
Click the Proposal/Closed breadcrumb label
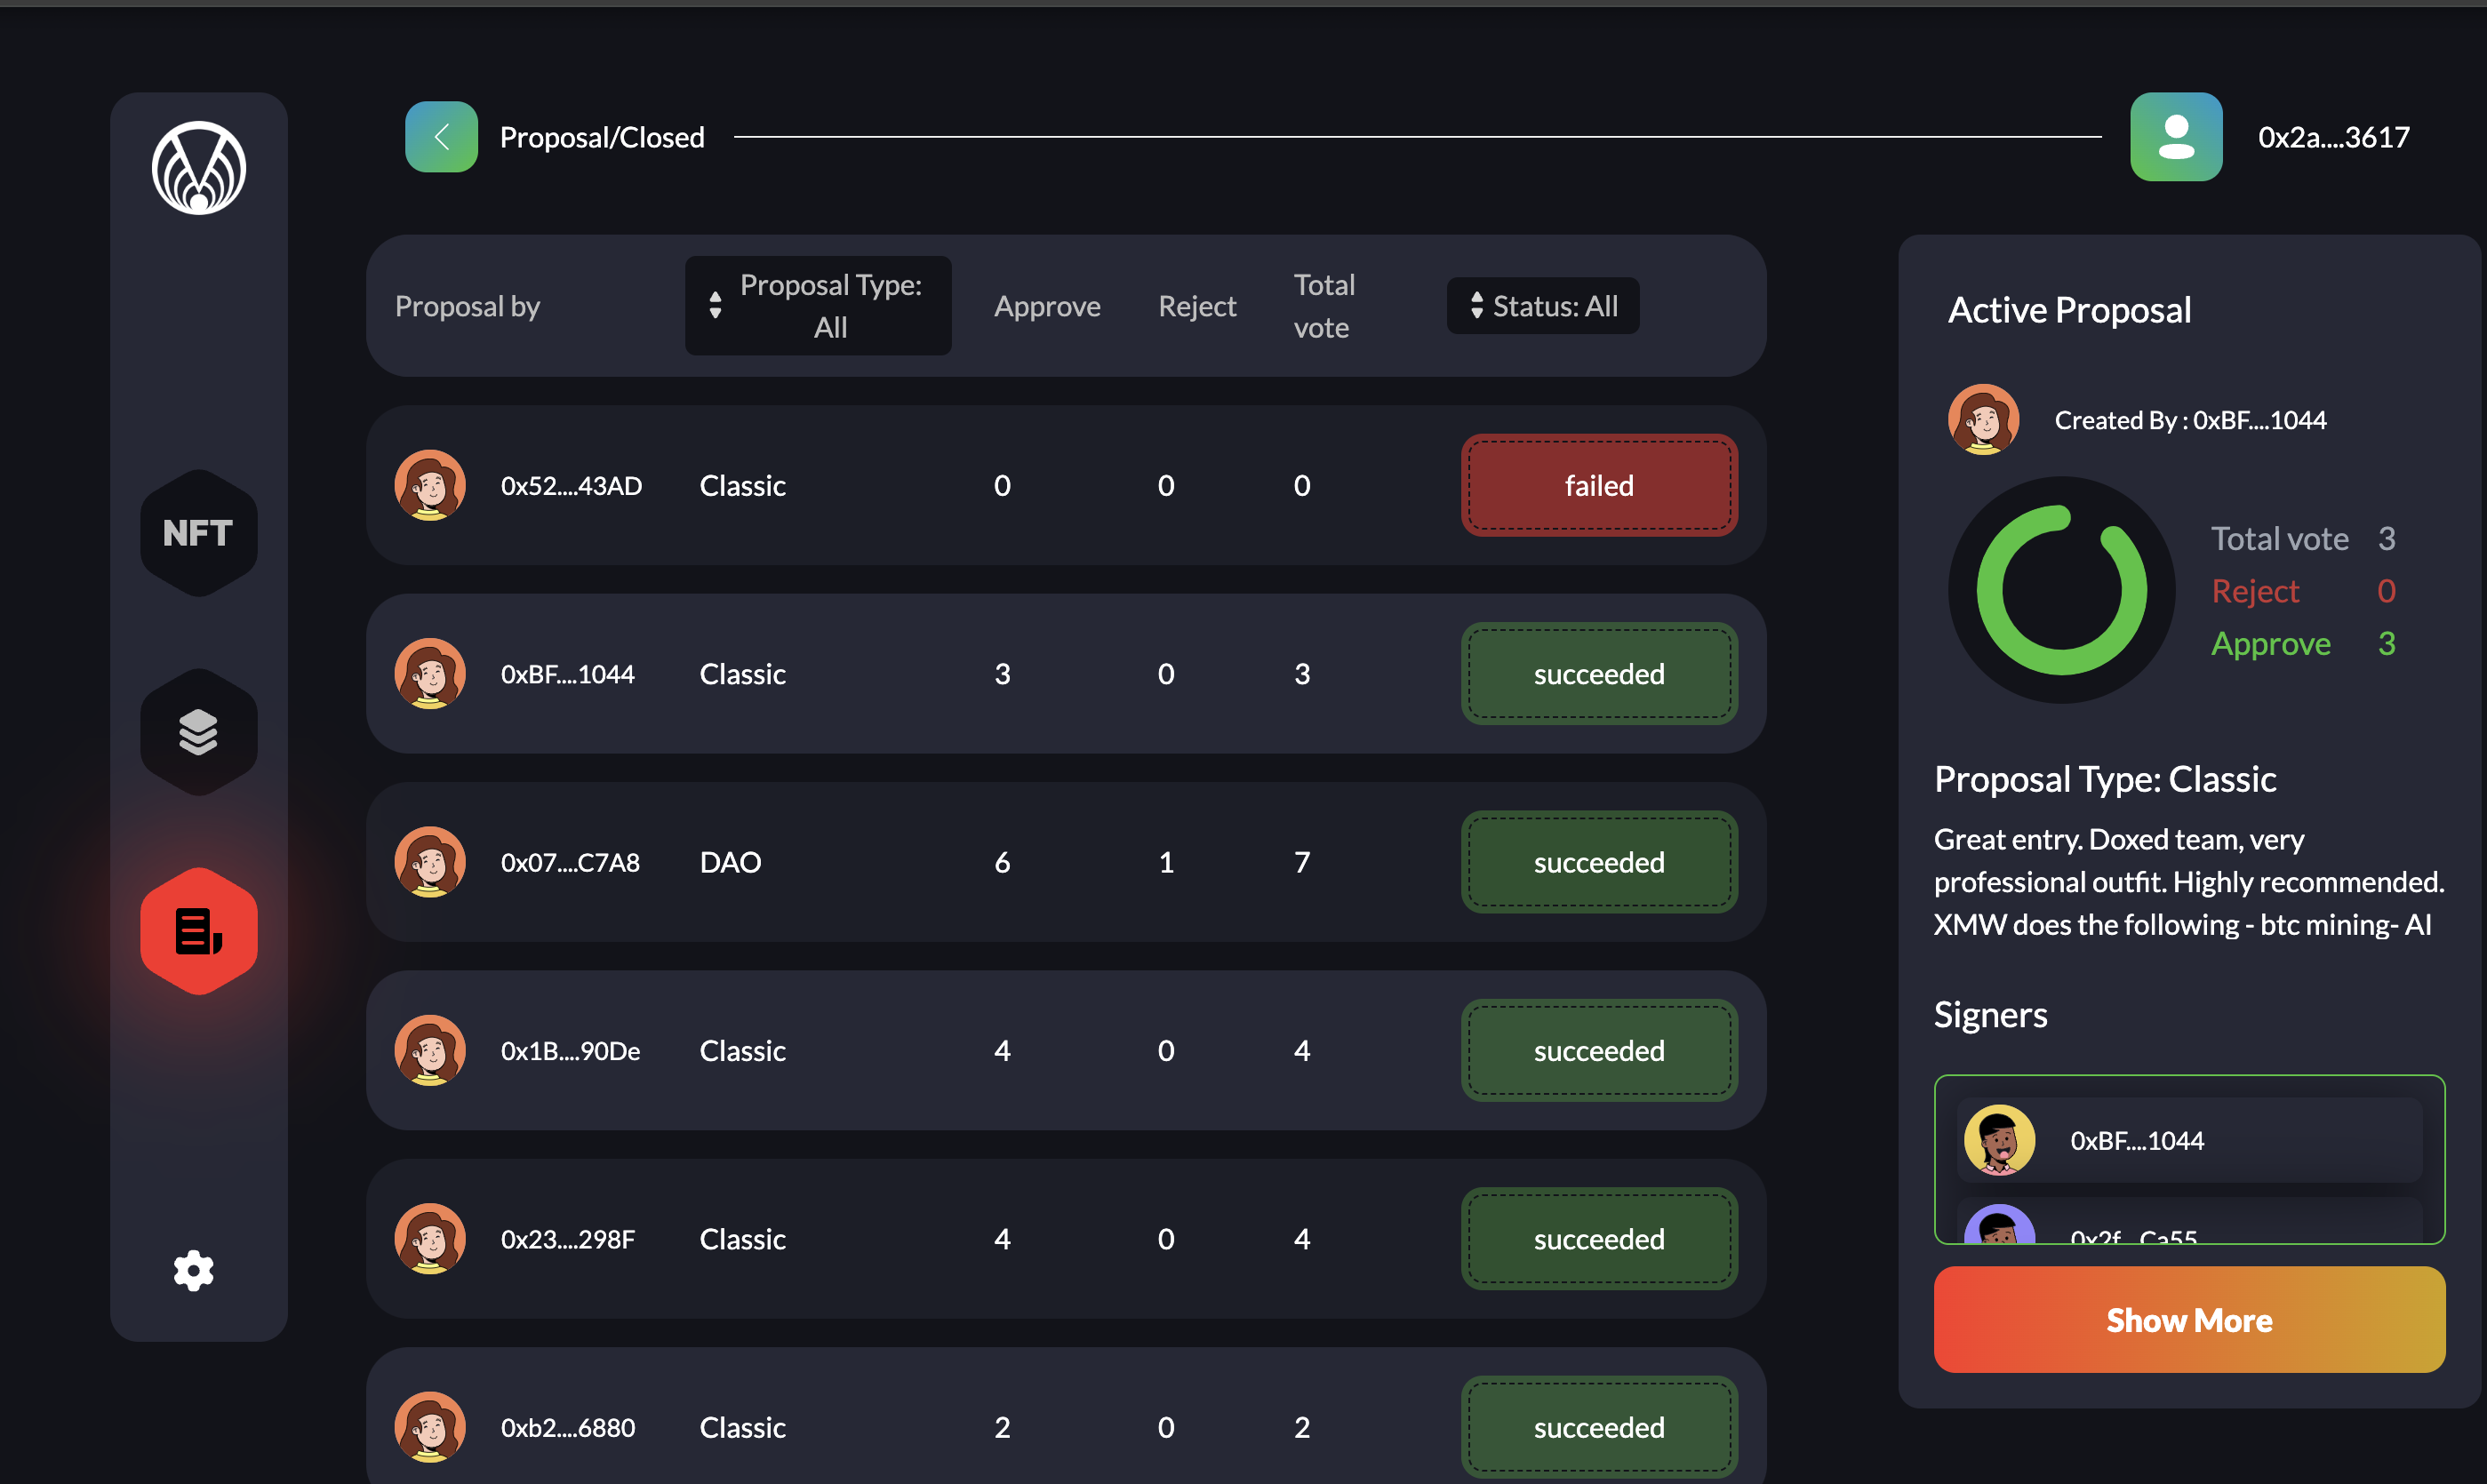602,137
